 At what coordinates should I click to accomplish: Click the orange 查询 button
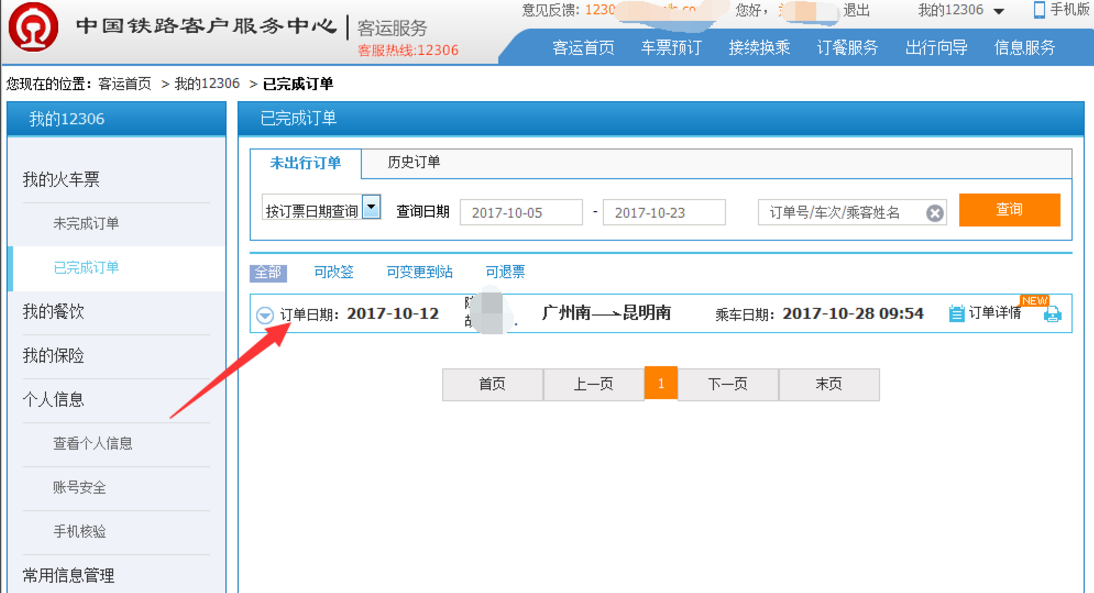[1009, 211]
